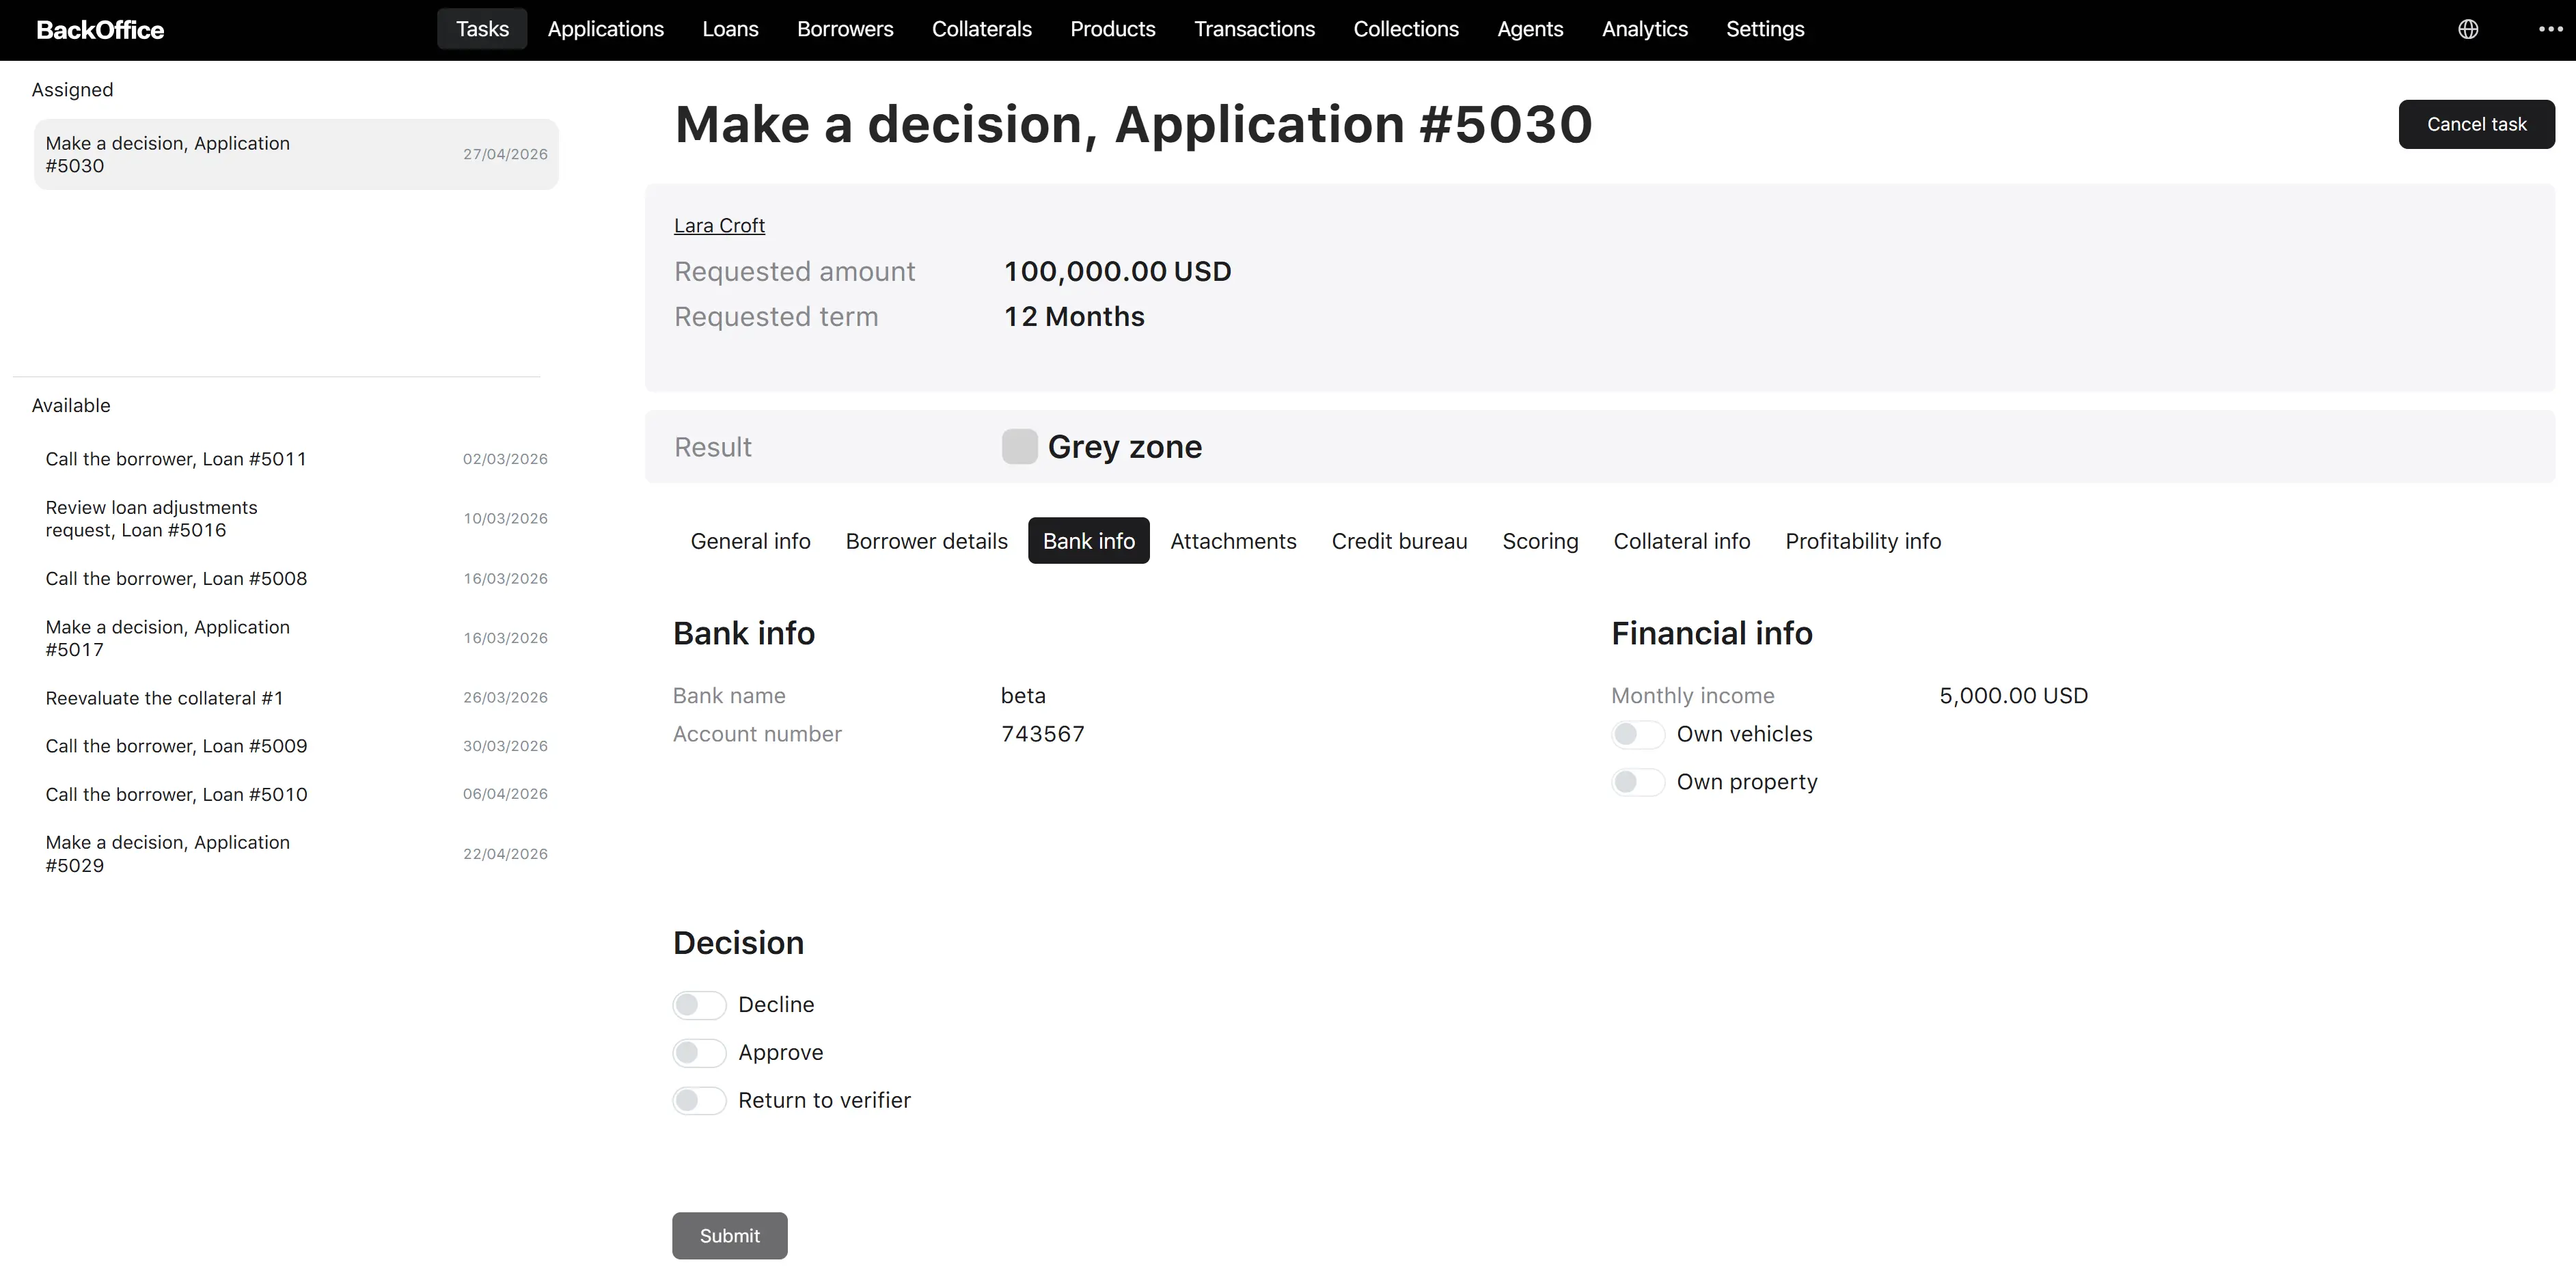Screen dimensions: 2576x1269
Task: Open task Call the borrower, Loan #5011
Action: (296, 459)
